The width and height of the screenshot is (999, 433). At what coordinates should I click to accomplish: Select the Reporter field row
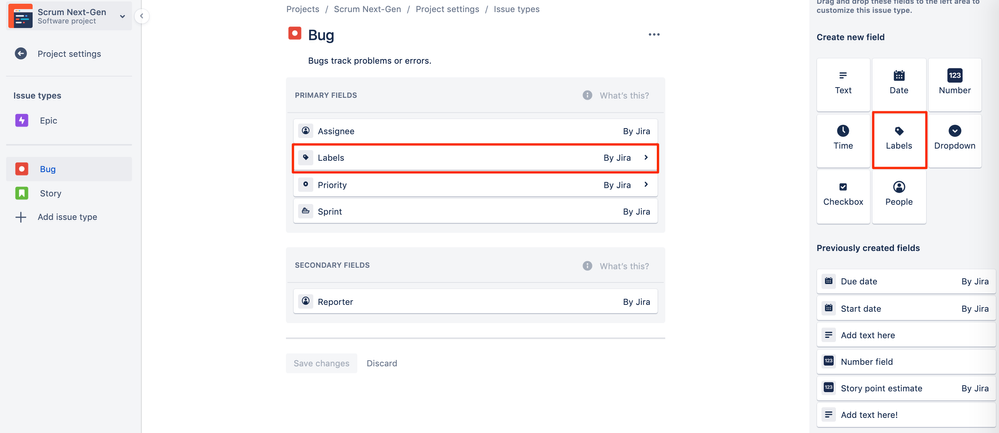(475, 301)
